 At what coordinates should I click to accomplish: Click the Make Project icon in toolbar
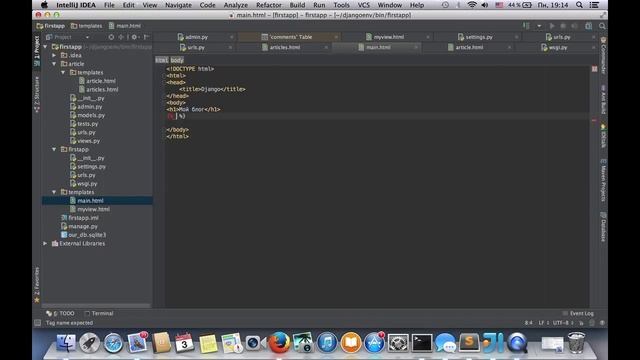tap(526, 26)
